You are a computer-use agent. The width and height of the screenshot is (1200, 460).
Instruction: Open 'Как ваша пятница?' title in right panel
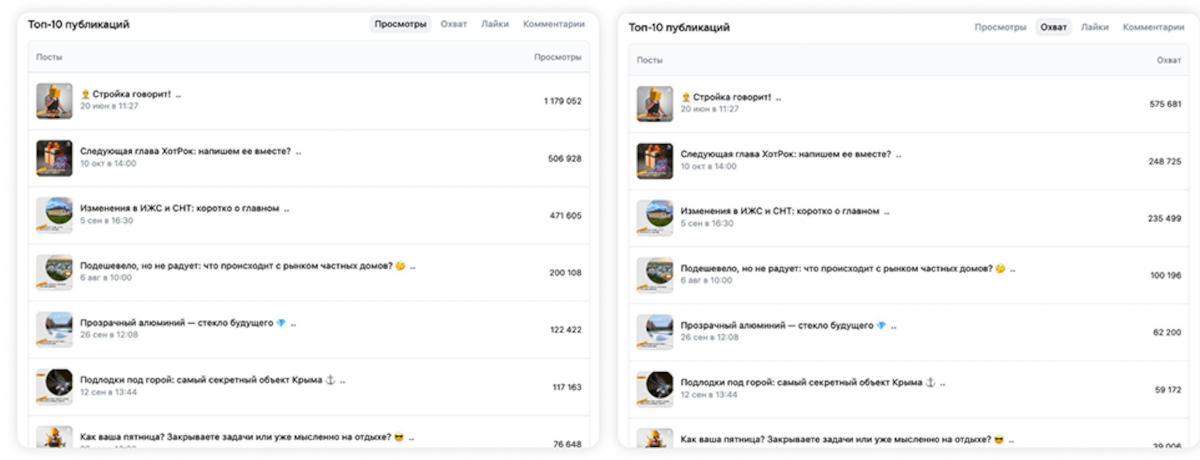click(x=842, y=439)
